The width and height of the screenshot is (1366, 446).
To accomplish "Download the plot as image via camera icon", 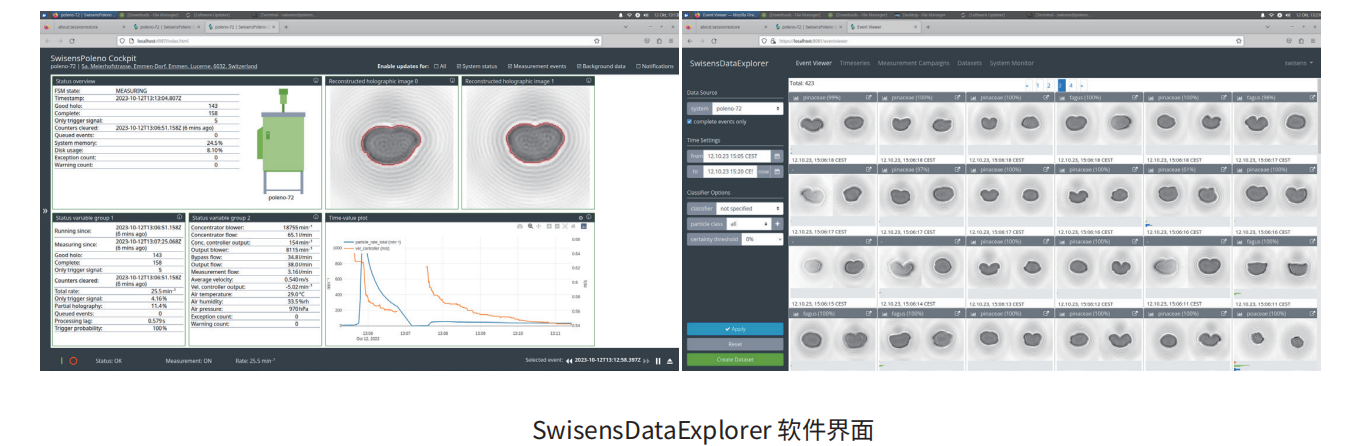I will coord(520,227).
